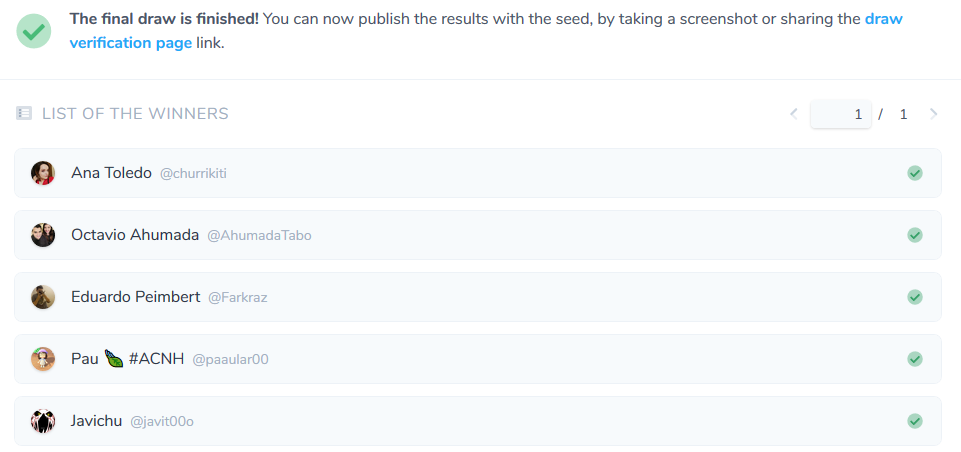This screenshot has height=452, width=961.
Task: Go to the next winners page arrow
Action: click(x=933, y=113)
